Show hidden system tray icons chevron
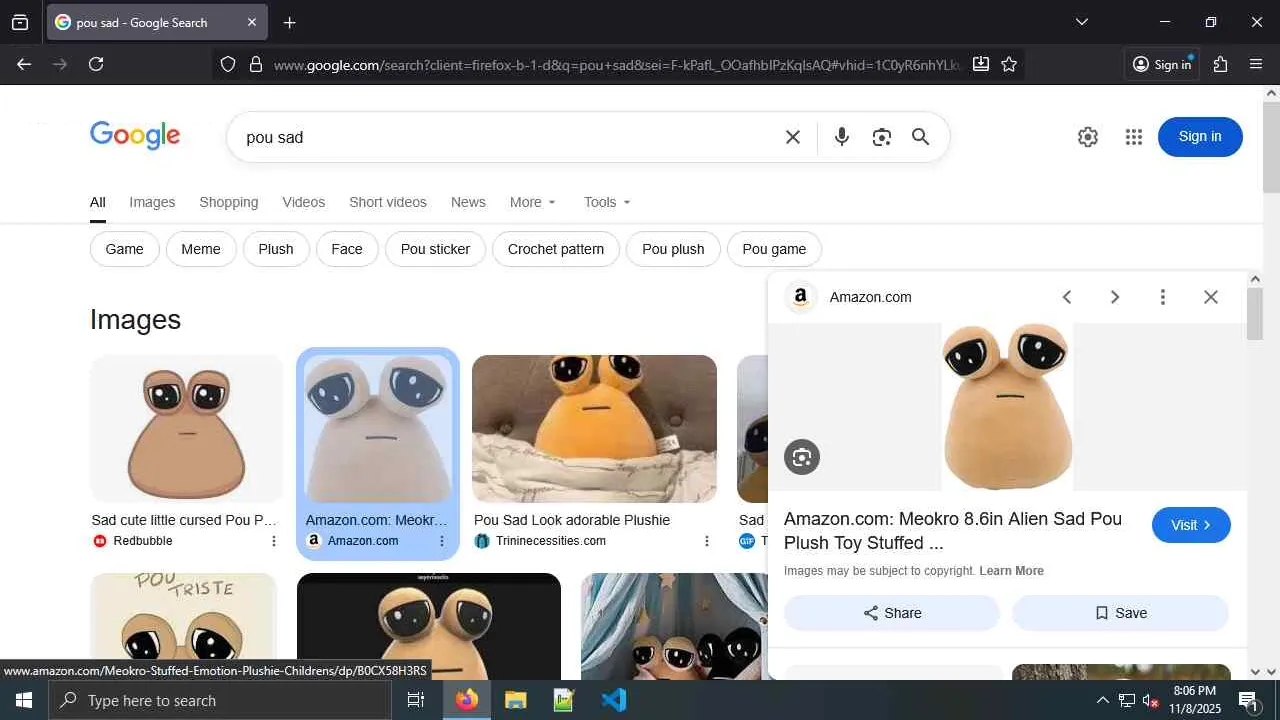The height and width of the screenshot is (720, 1280). (1102, 700)
